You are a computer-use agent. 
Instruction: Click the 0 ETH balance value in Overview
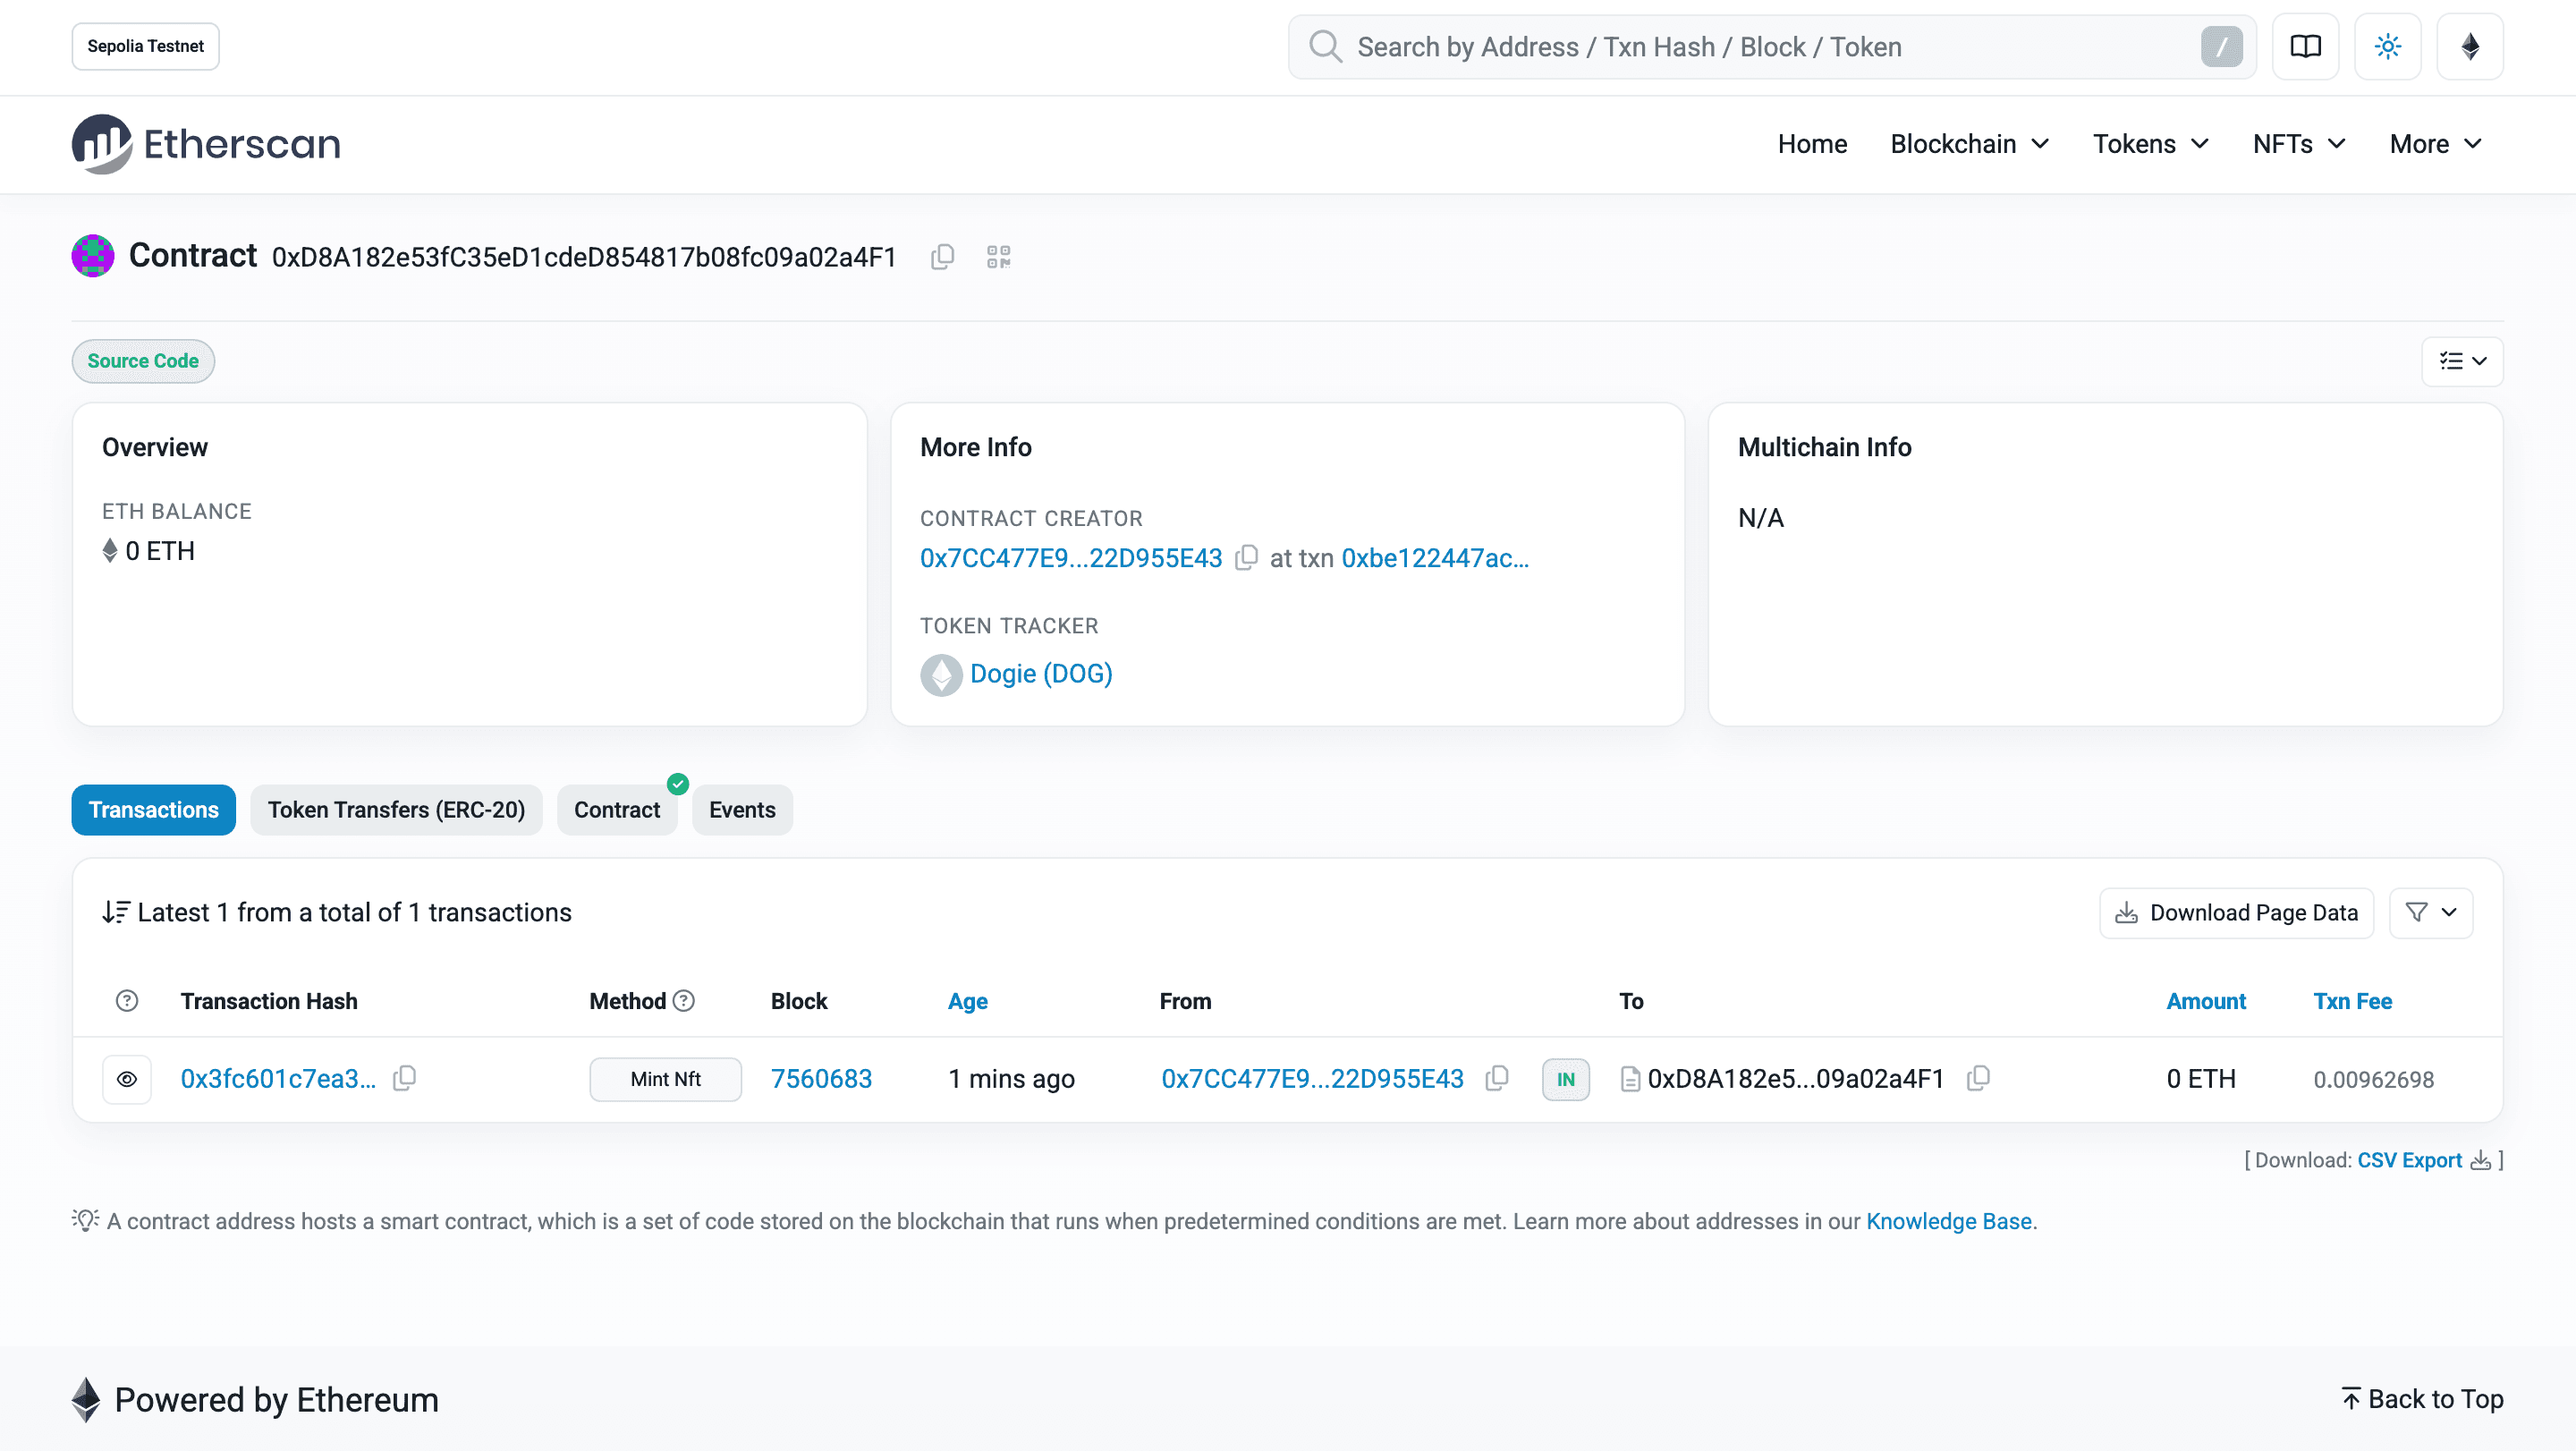[x=160, y=551]
